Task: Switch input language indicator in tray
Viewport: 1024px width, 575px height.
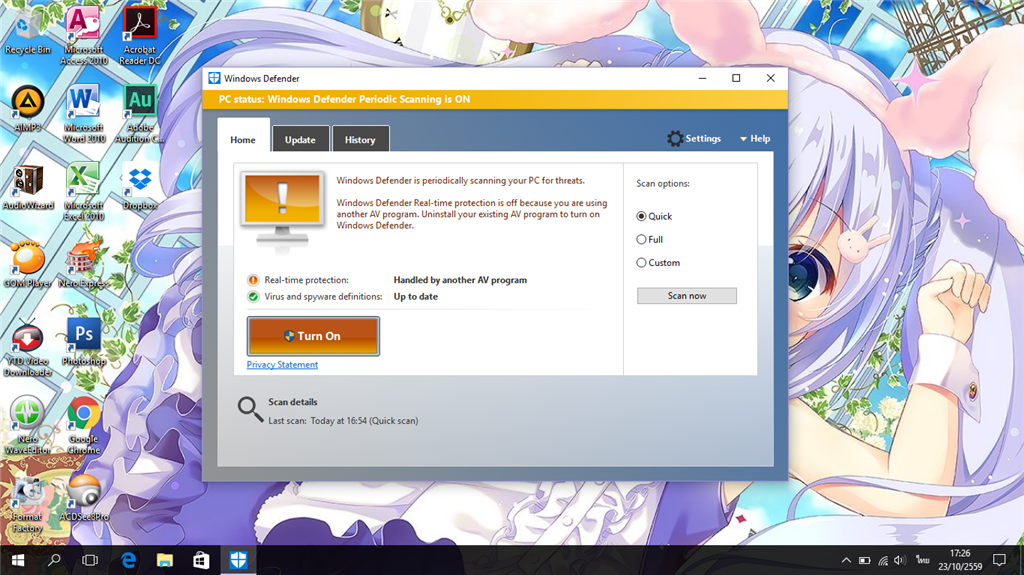Action: 922,560
